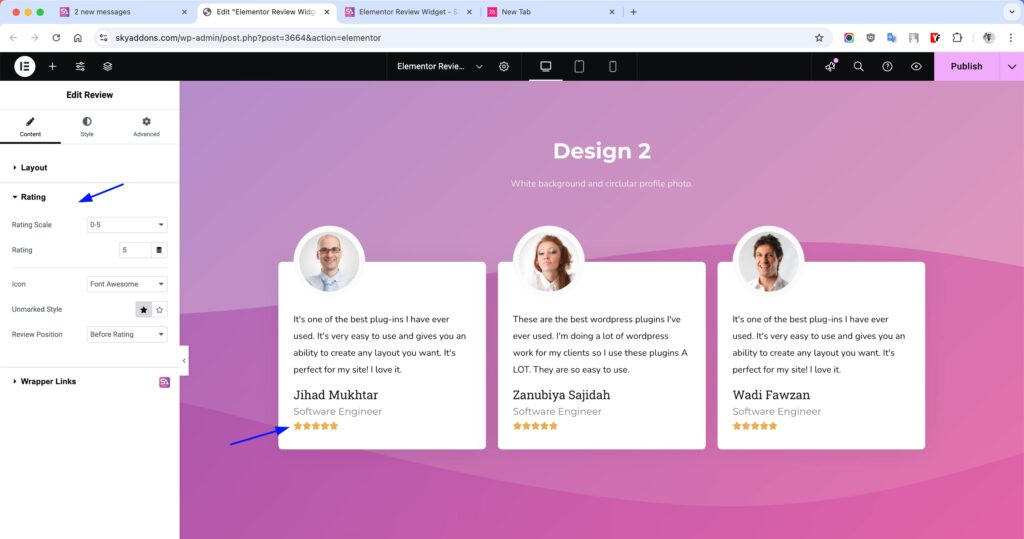Switch to '2 new messages' browser tab
Screen dimensions: 1024x539
(x=123, y=12)
